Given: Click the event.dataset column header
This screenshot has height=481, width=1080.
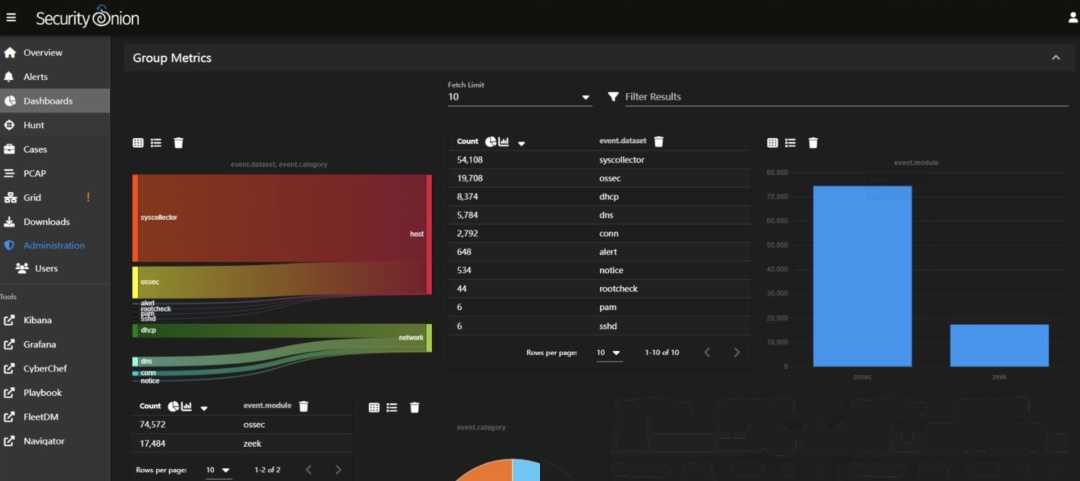Looking at the screenshot, I should point(623,141).
